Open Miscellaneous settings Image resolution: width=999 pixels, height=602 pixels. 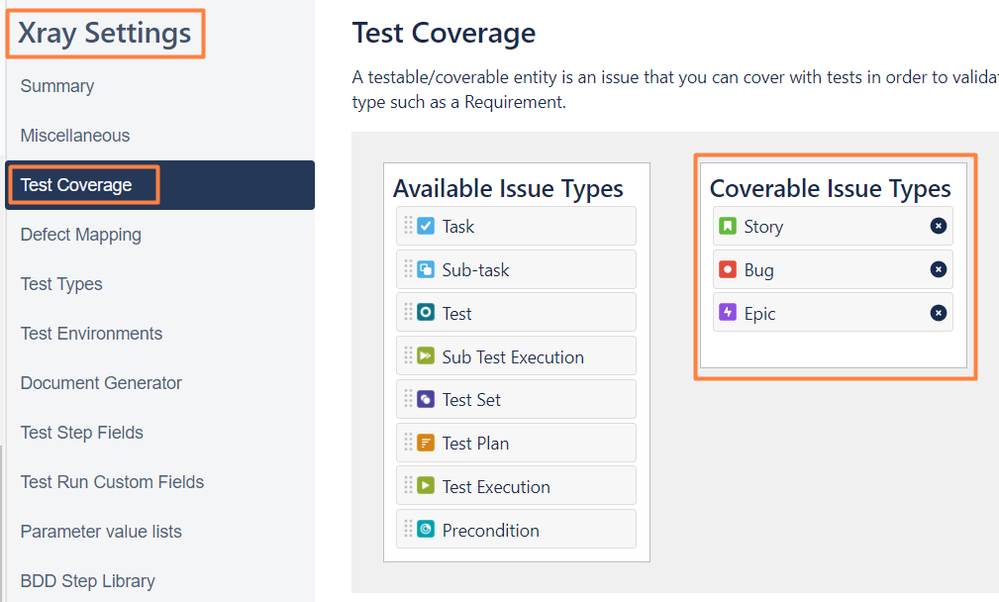tap(75, 136)
